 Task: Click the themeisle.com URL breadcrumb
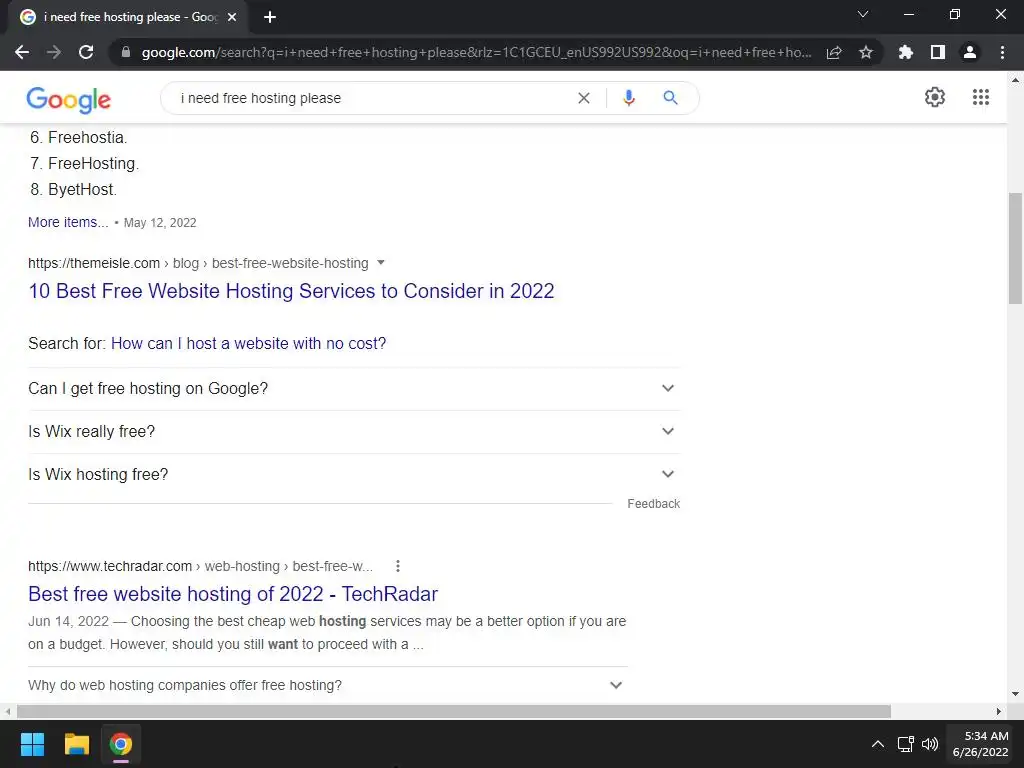[198, 263]
